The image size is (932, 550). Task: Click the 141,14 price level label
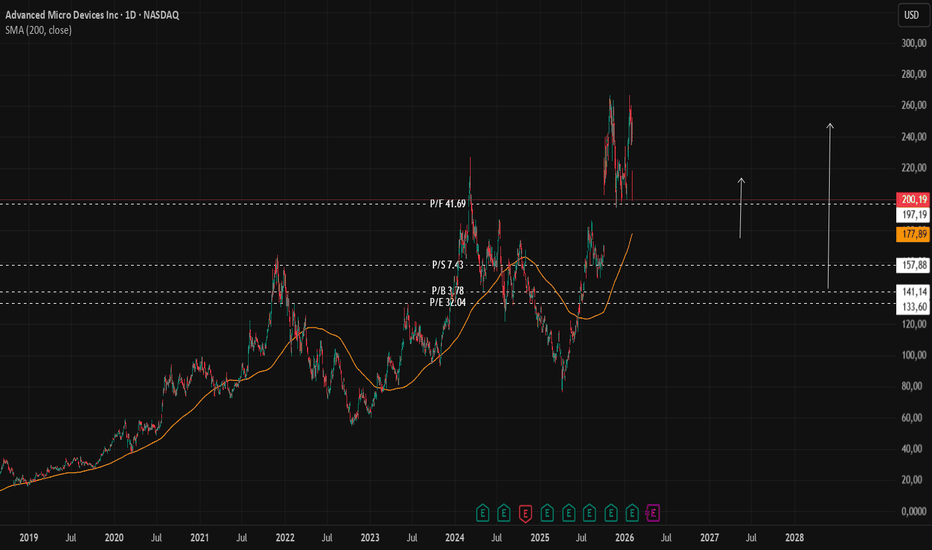(x=913, y=292)
